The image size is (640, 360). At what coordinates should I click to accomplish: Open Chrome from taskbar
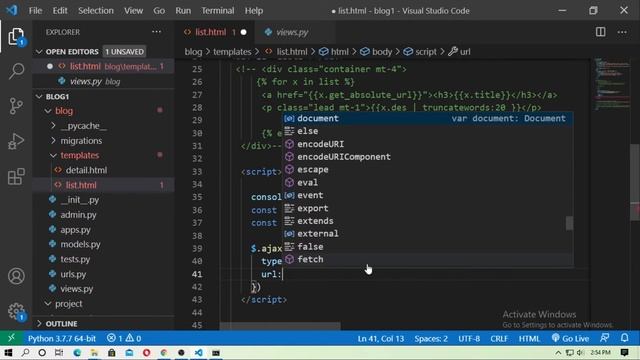coord(164,353)
